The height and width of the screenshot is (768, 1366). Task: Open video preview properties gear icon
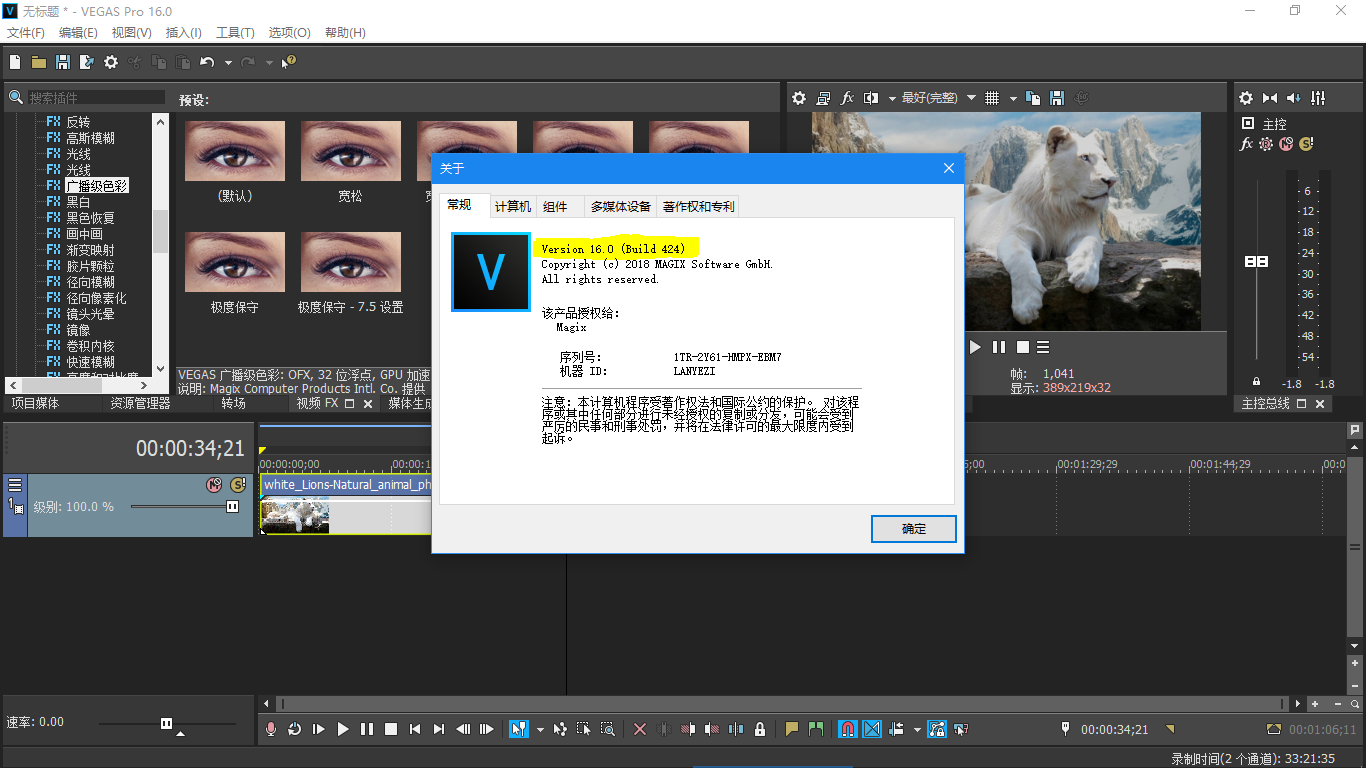(x=799, y=98)
